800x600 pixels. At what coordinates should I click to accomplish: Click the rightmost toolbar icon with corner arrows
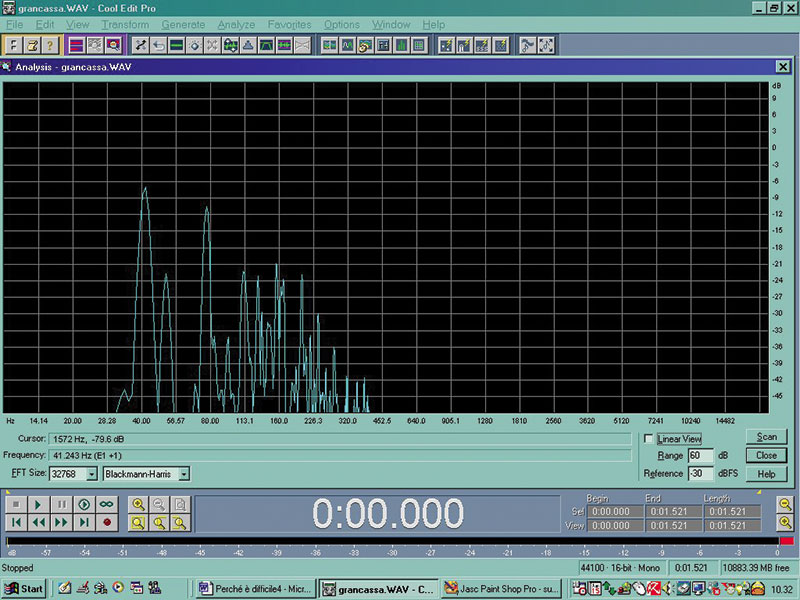[x=546, y=45]
